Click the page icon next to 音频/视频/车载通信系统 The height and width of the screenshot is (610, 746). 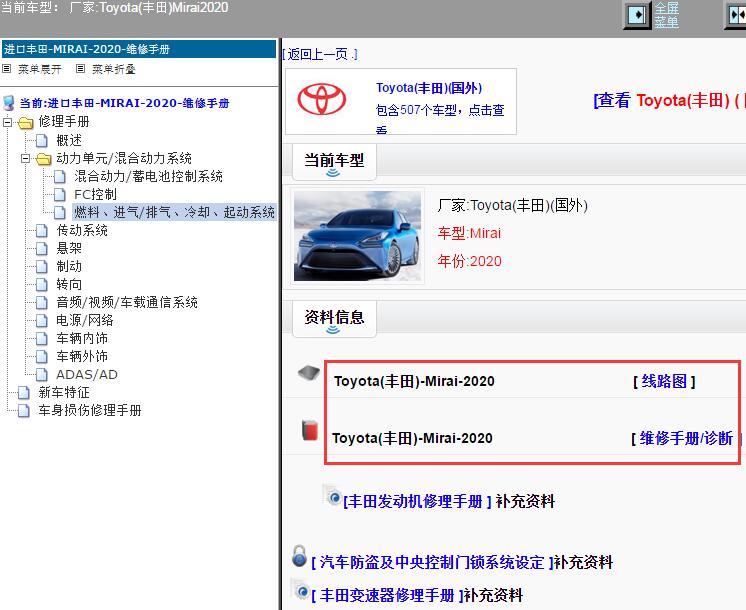coord(42,303)
